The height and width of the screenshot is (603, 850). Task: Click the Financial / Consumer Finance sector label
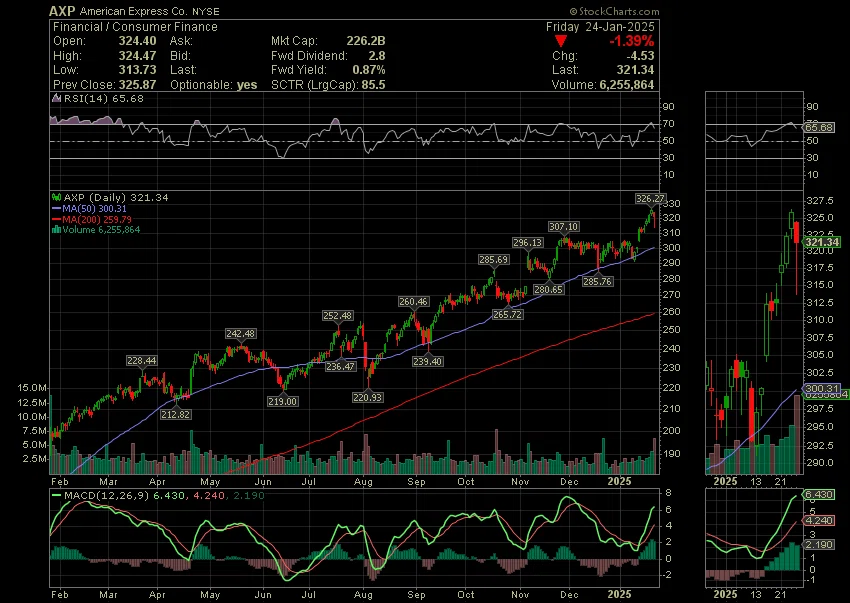135,27
